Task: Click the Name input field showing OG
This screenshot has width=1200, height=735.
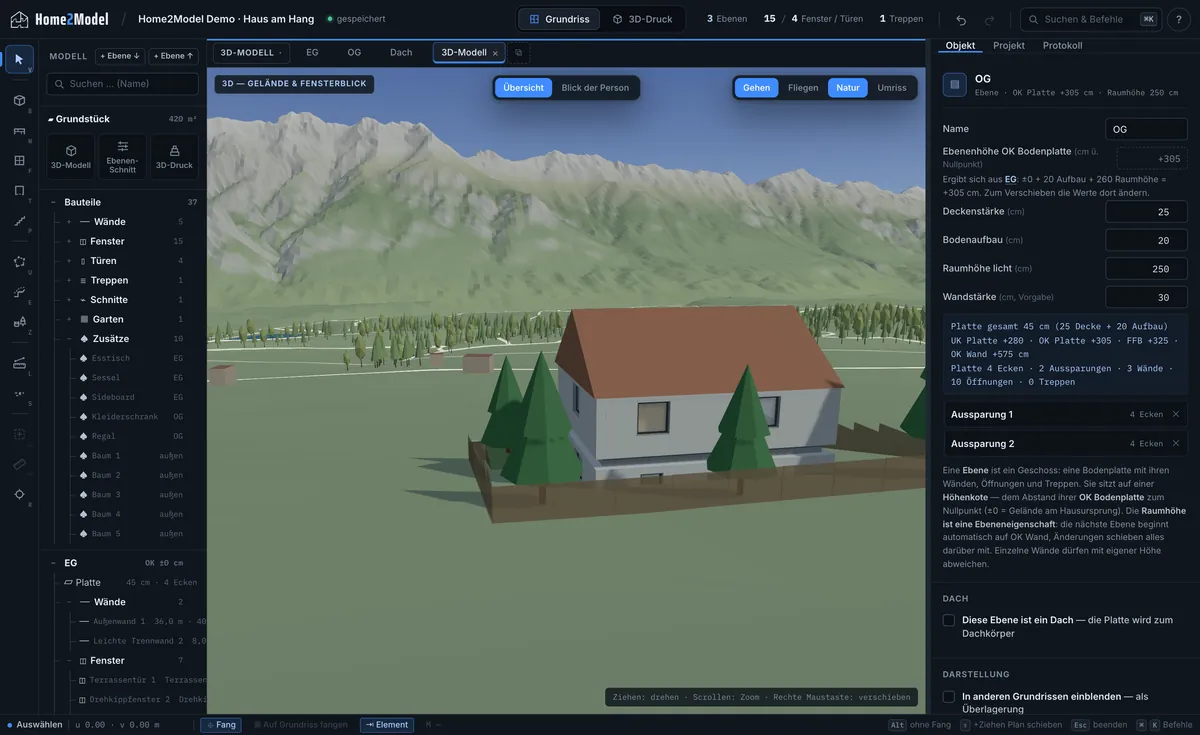Action: tap(1146, 129)
